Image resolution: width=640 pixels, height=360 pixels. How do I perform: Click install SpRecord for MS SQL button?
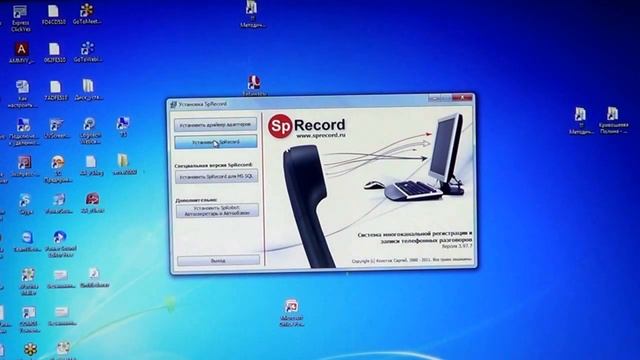pos(217,177)
